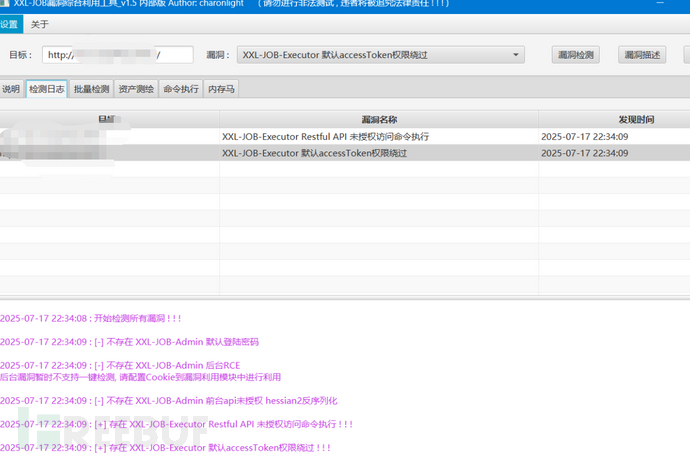This screenshot has width=690, height=456.
Task: Open the 命令执行 tab
Action: coord(181,89)
